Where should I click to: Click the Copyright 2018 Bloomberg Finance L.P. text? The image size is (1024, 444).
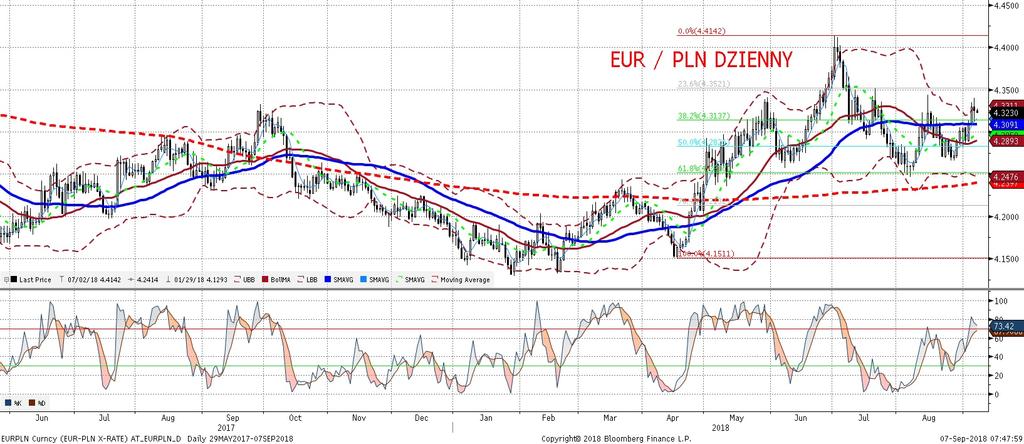click(x=618, y=437)
